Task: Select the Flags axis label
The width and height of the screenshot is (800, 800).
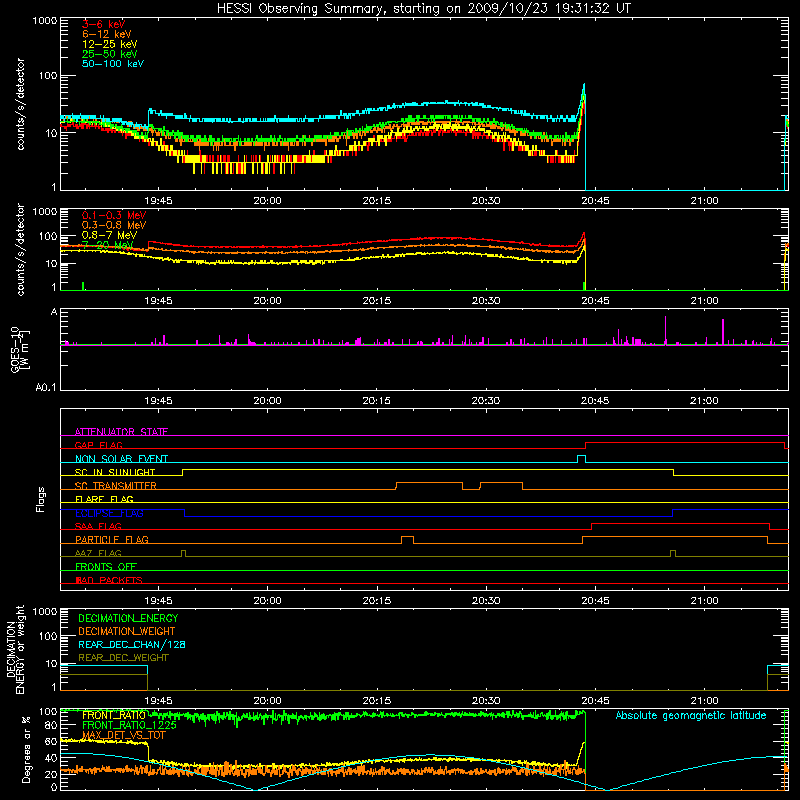Action: coord(40,499)
